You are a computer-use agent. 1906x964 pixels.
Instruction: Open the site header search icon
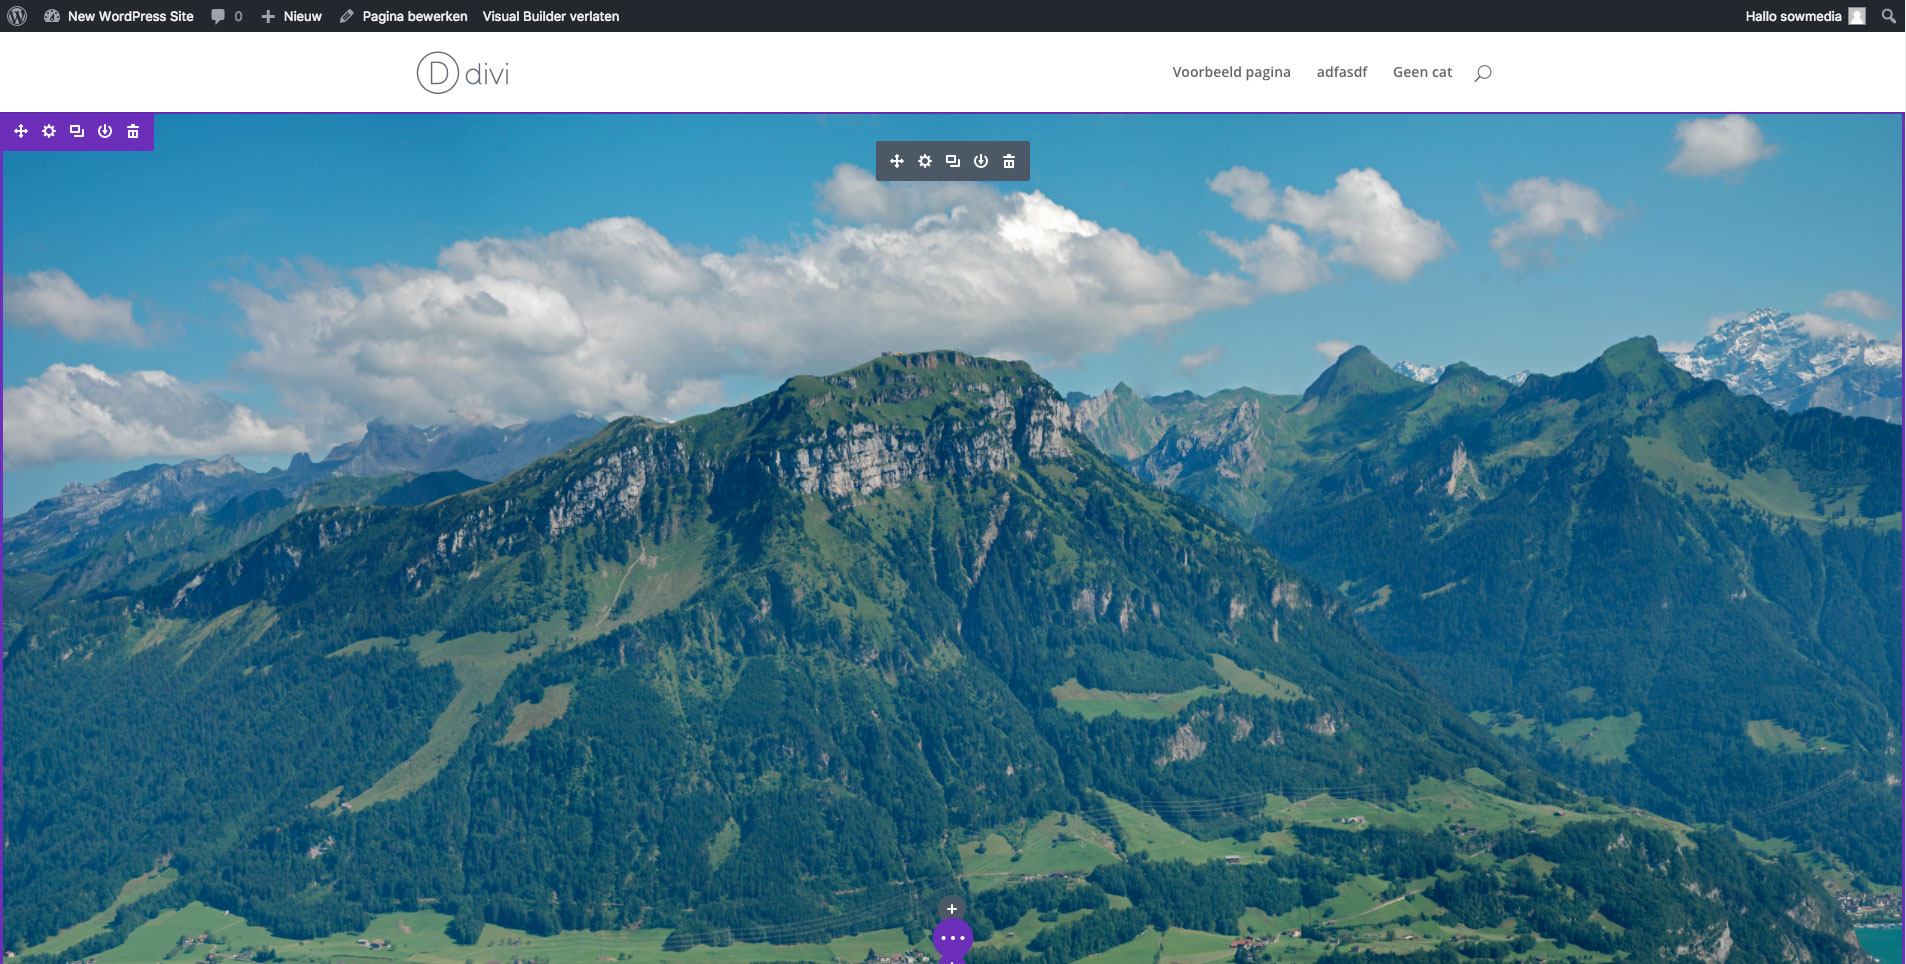coord(1483,72)
